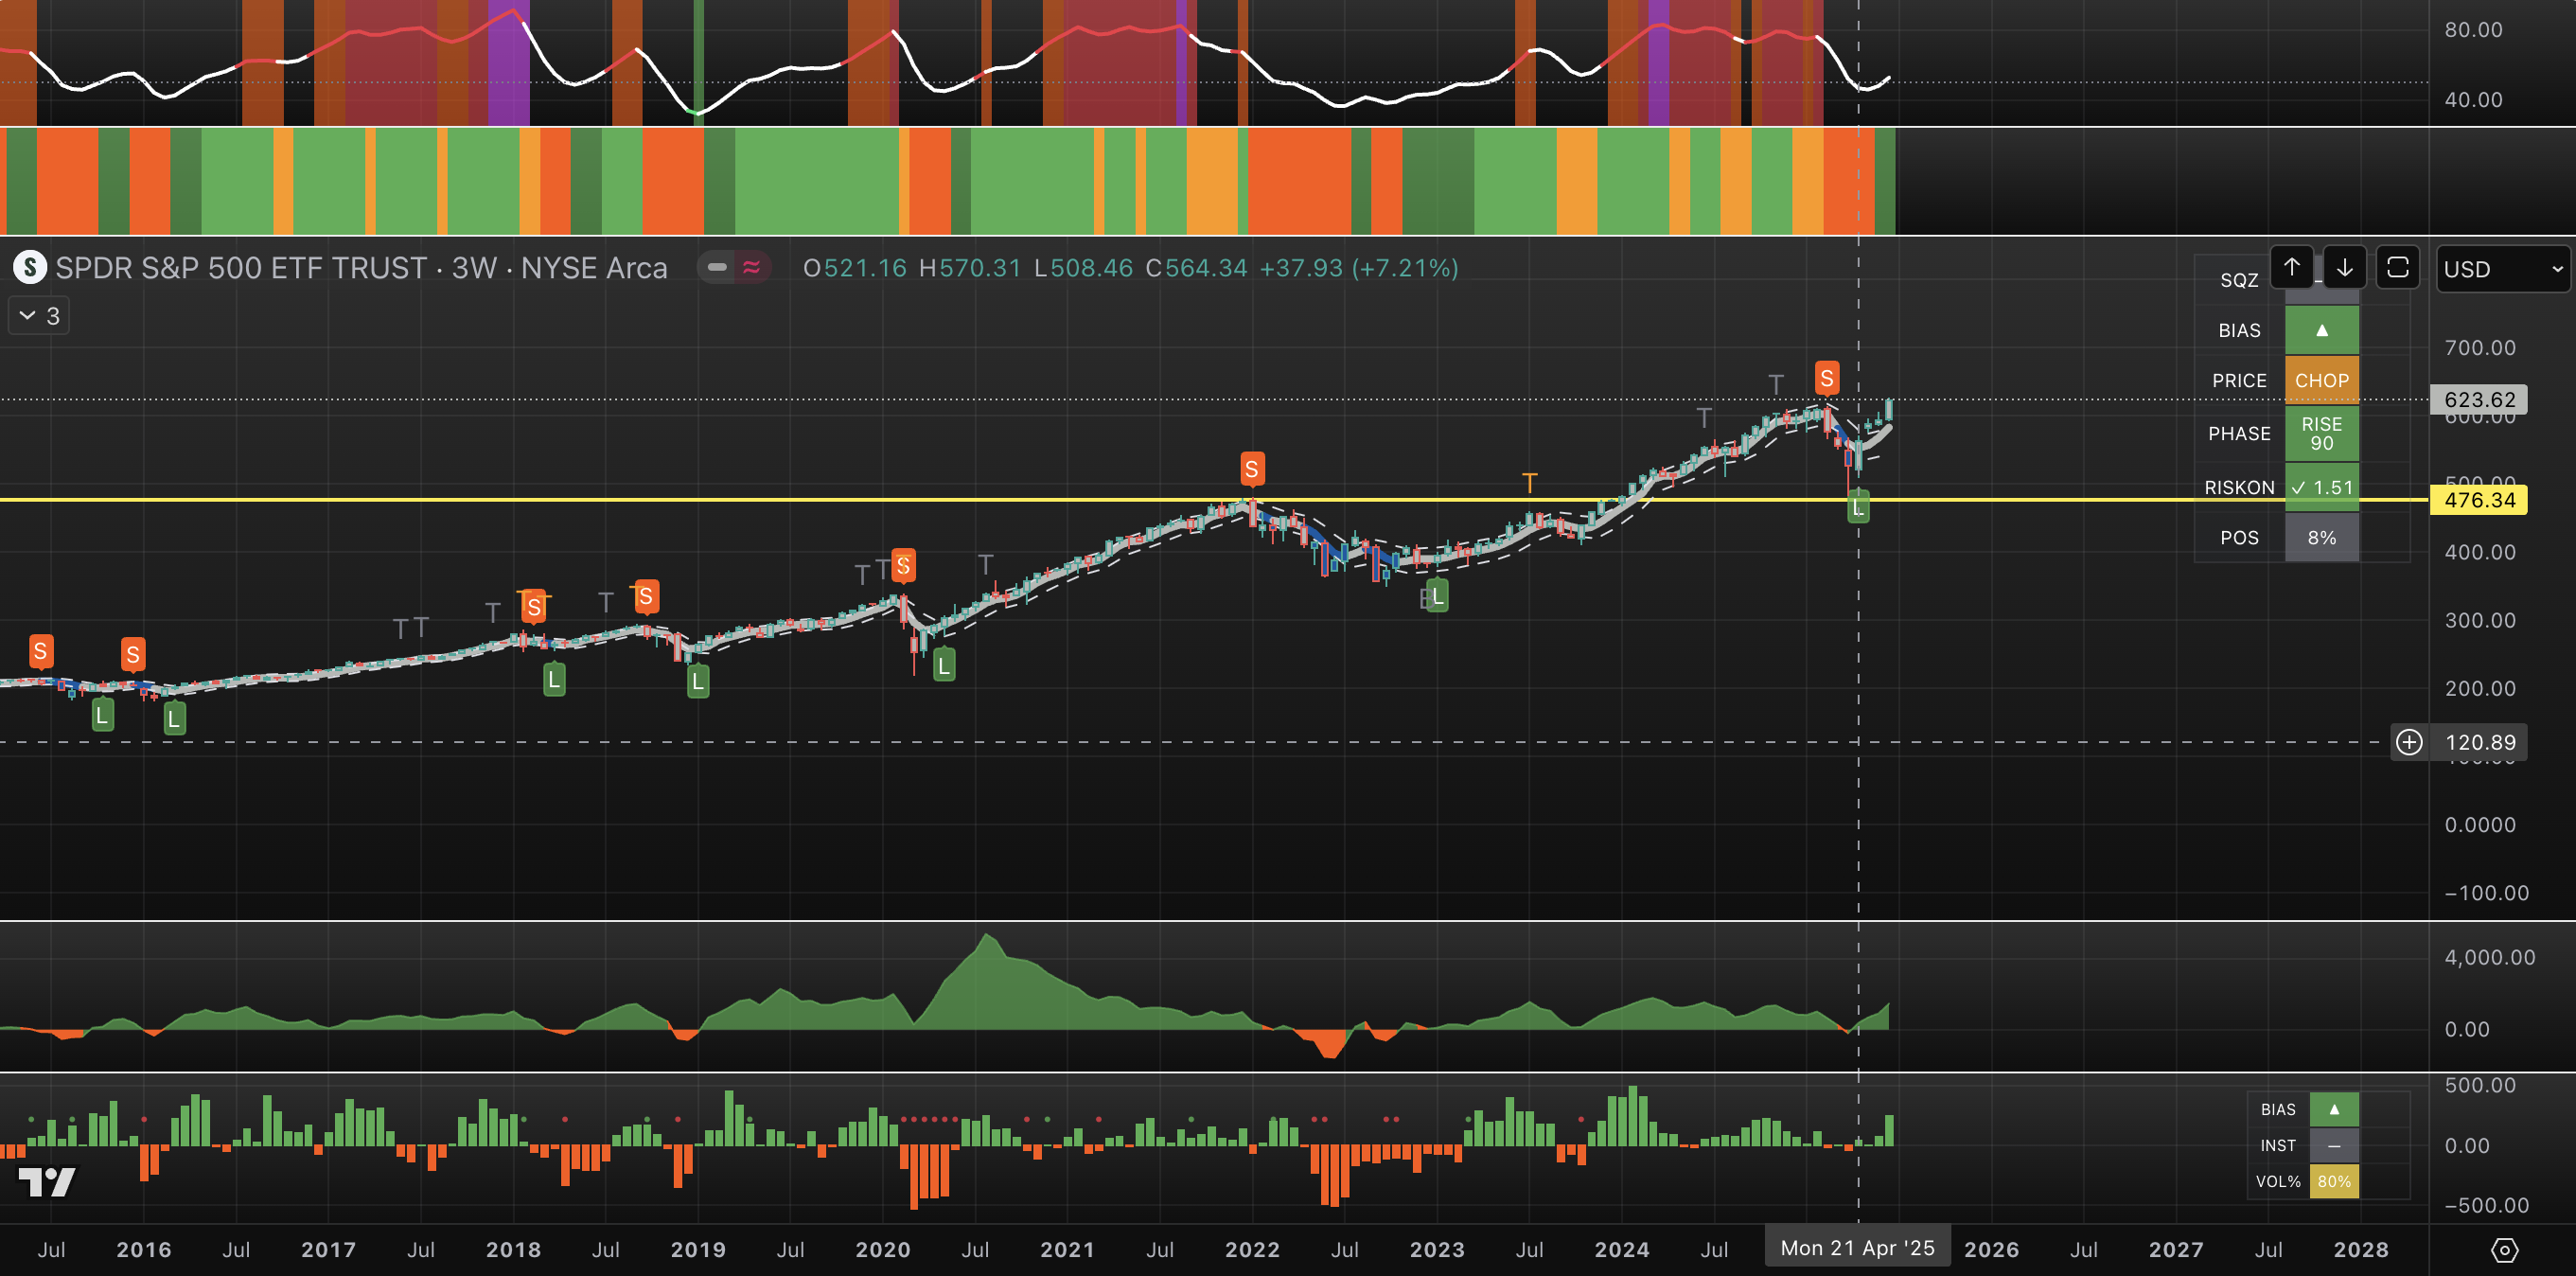Click the 623.62 last price label
Image resolution: width=2576 pixels, height=1276 pixels.
[2478, 400]
